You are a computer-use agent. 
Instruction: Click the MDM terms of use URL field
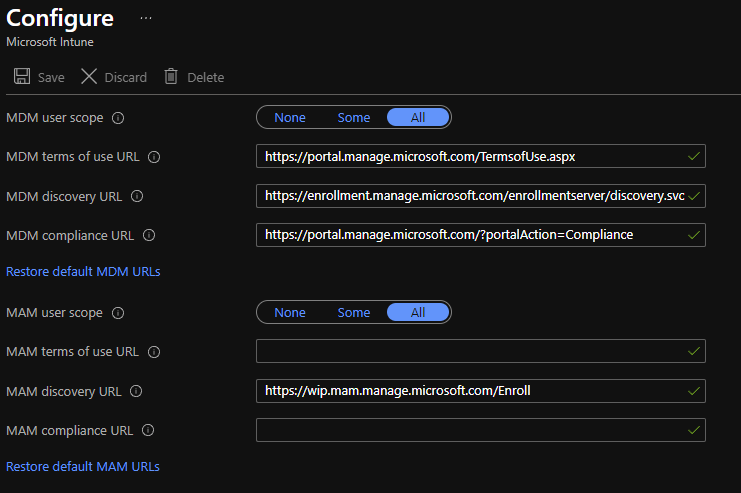click(470, 157)
